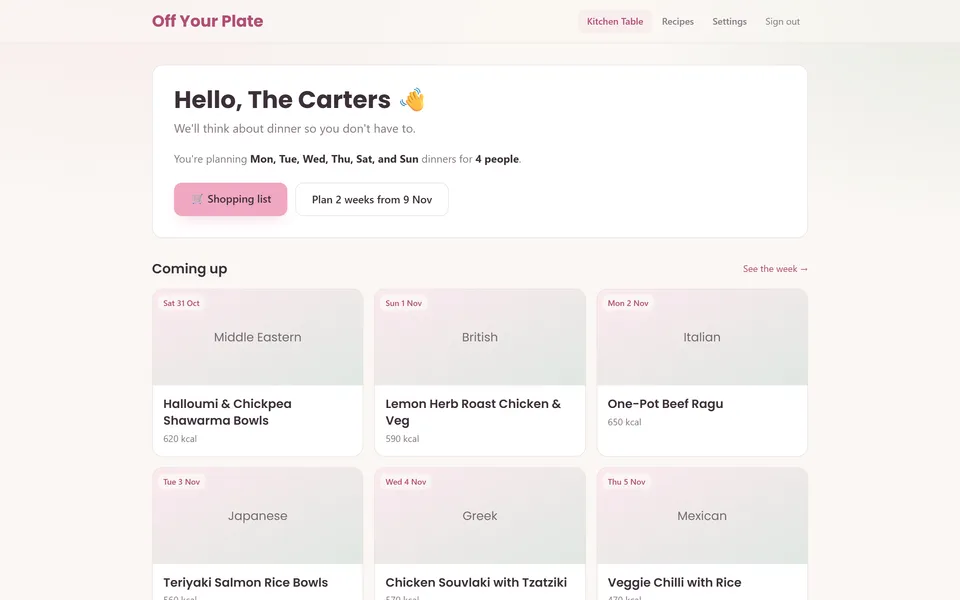Select Chicken Souvlaki with Tzatziki title

476,583
